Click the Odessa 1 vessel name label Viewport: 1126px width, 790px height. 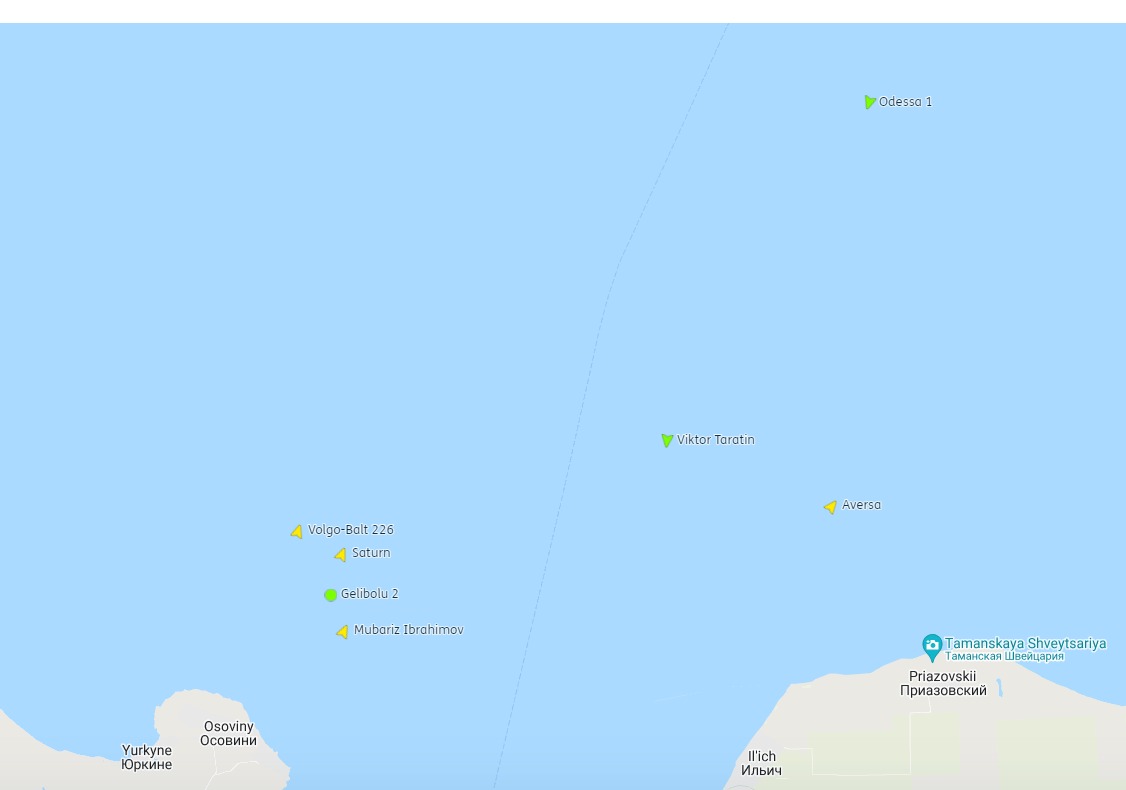(906, 102)
